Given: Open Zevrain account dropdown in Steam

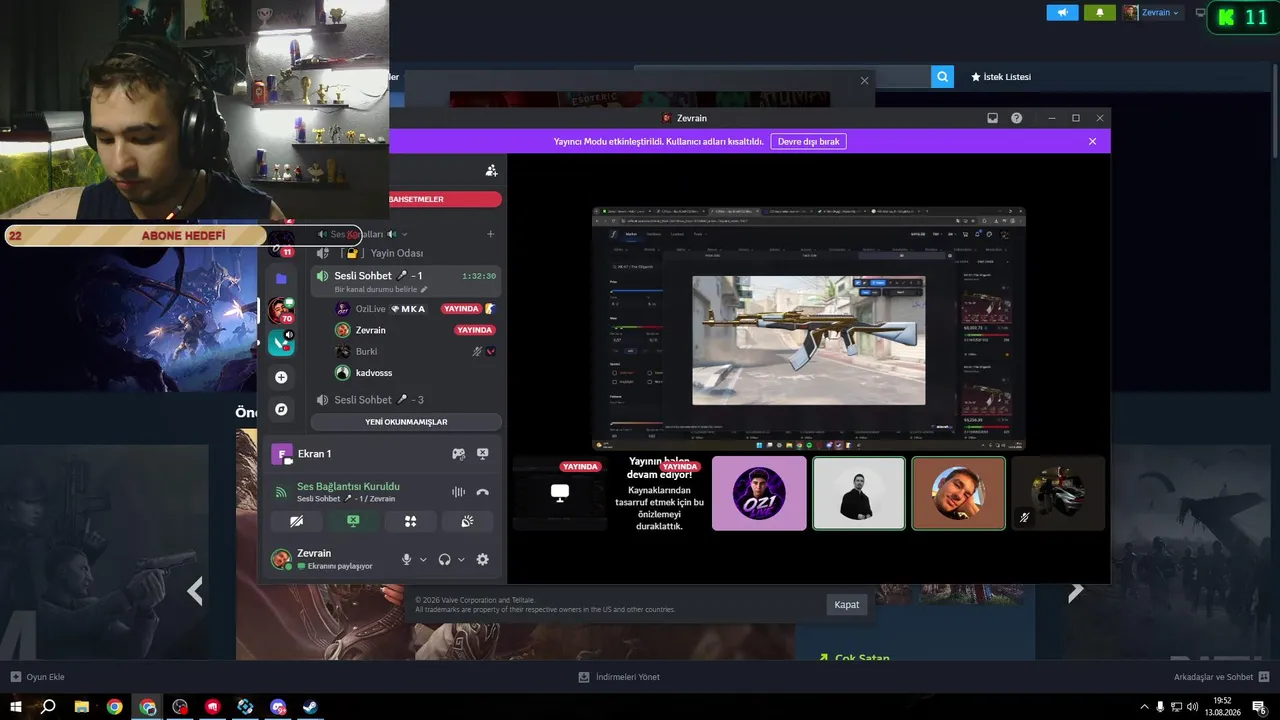Looking at the screenshot, I should (x=1151, y=13).
